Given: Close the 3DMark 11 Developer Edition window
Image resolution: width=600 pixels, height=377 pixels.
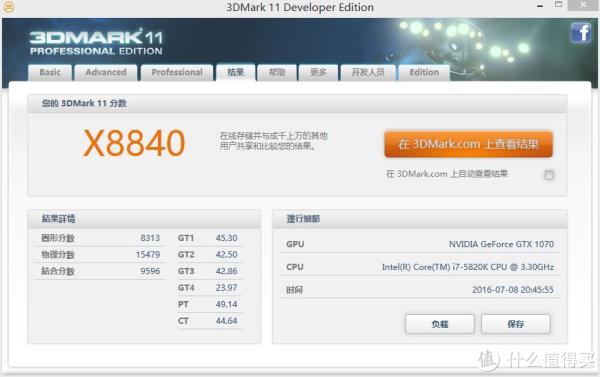Looking at the screenshot, I should (x=583, y=5).
